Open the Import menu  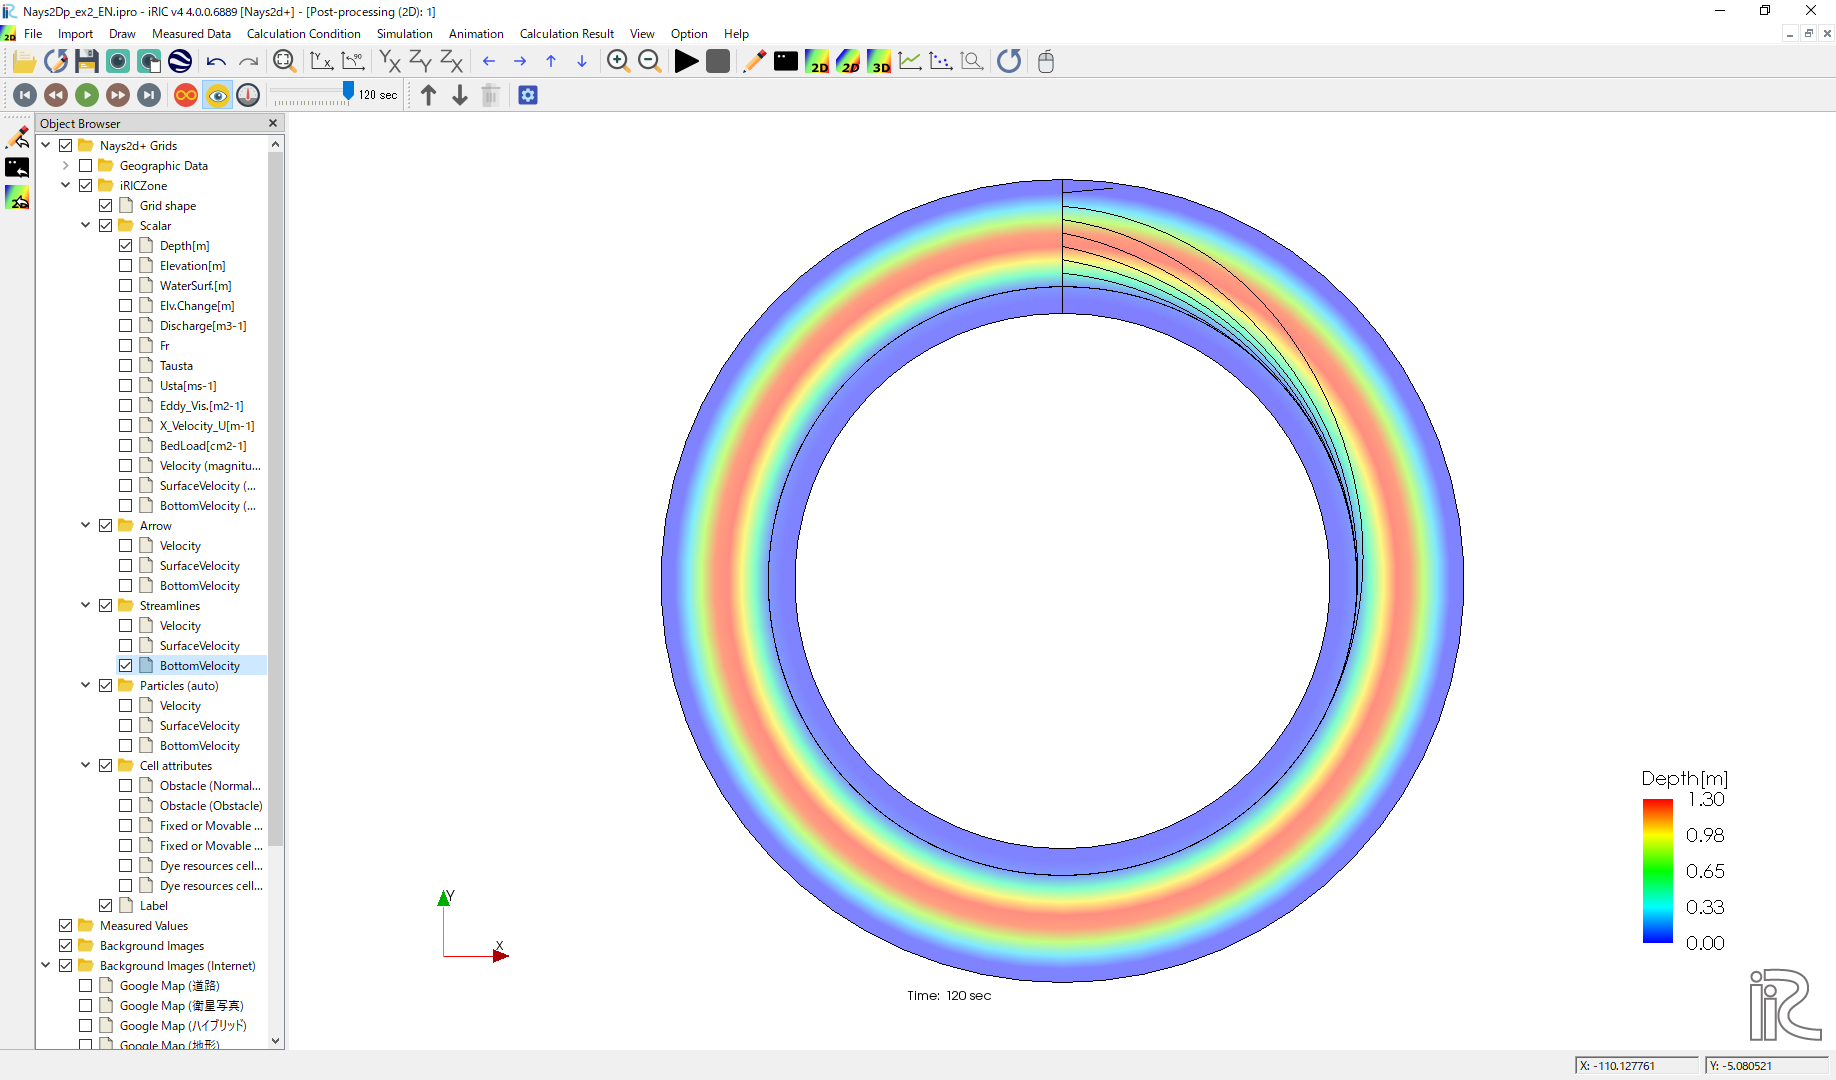click(75, 33)
